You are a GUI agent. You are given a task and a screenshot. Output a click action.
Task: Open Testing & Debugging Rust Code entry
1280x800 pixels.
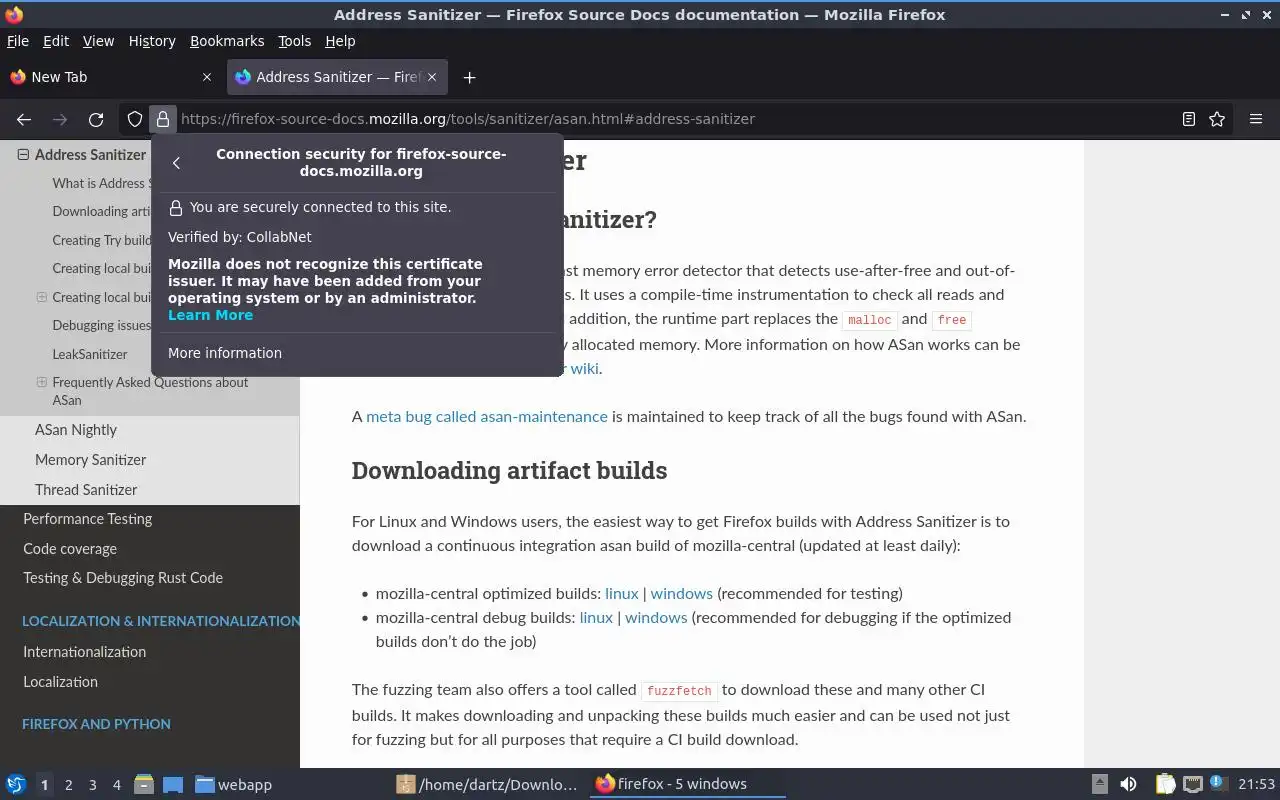click(x=123, y=578)
